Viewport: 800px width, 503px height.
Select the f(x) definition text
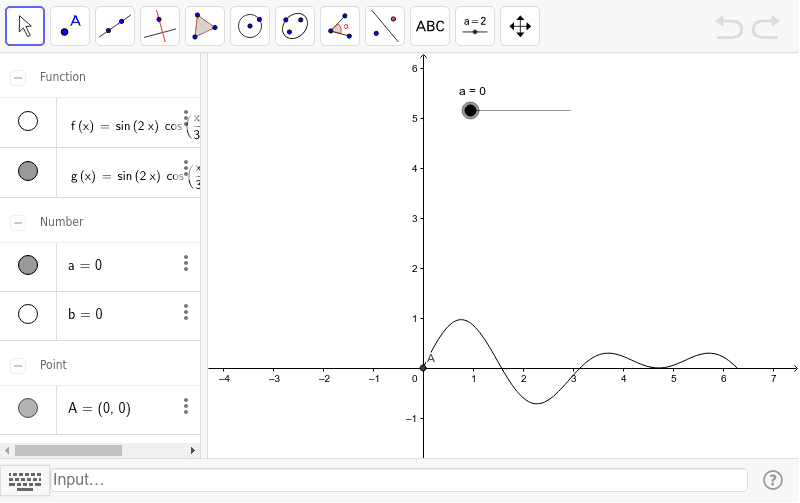135,125
